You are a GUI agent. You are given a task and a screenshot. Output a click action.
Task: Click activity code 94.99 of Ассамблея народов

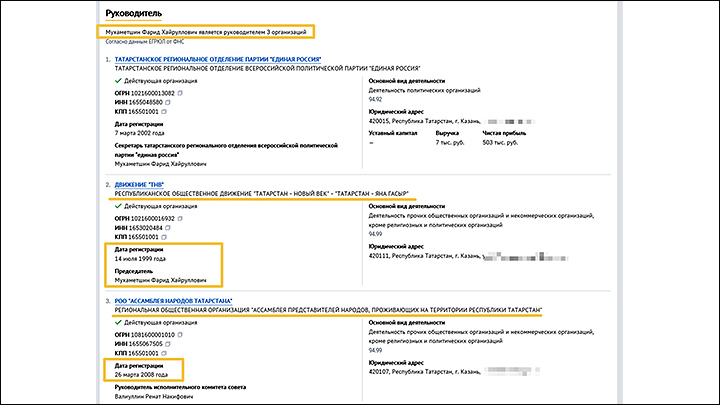(375, 351)
